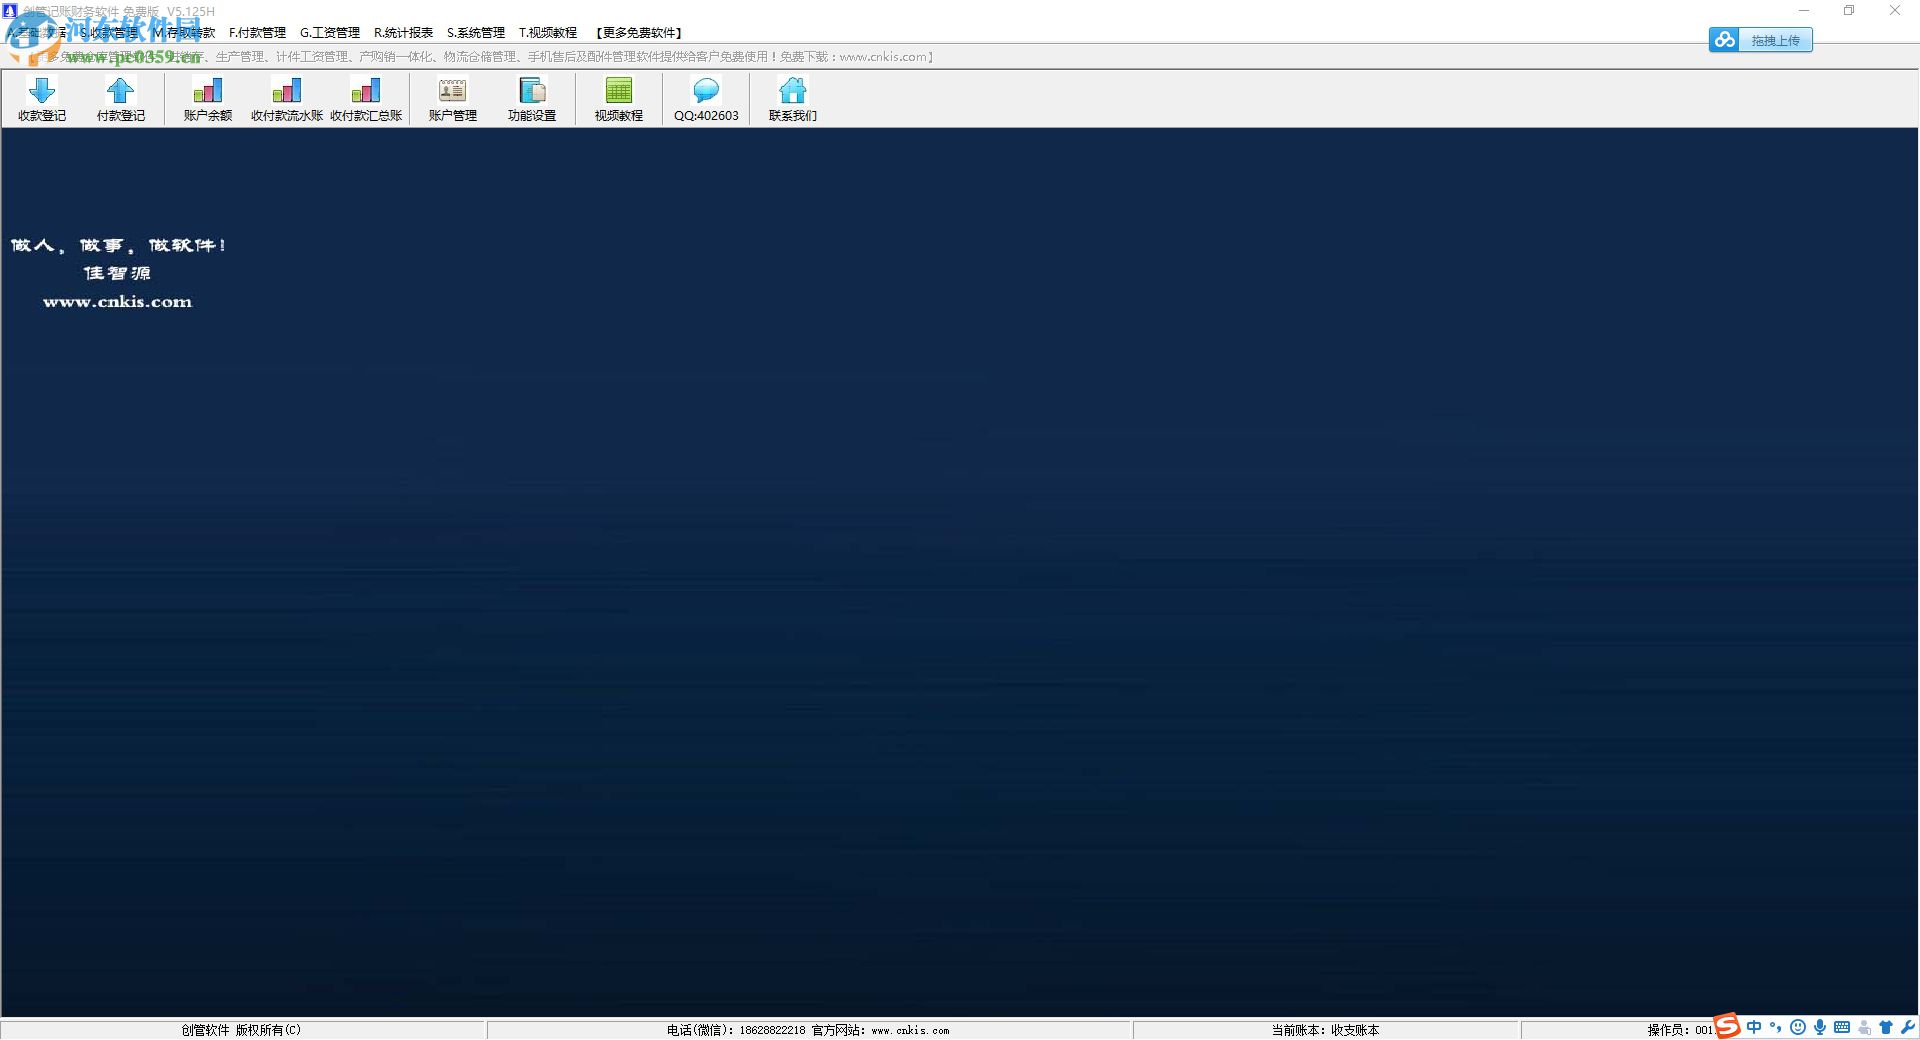1920x1040 pixels.
Task: Click the 操作员: 001 status entry
Action: tap(1680, 1030)
